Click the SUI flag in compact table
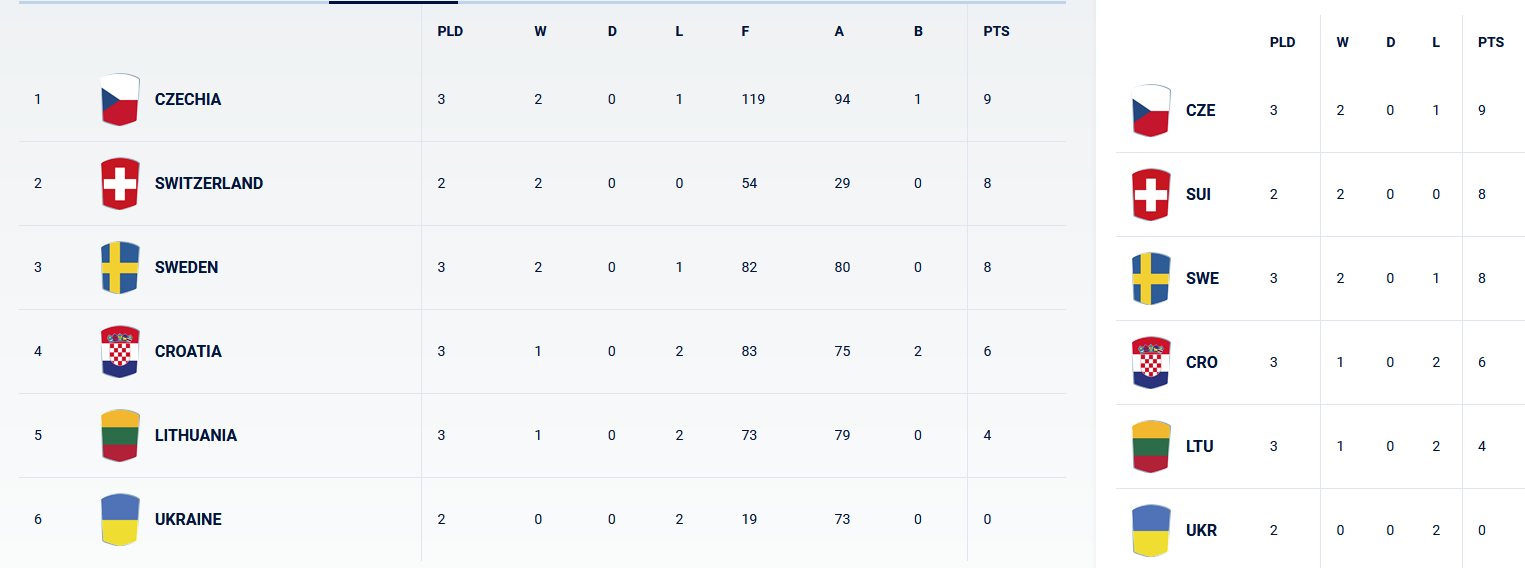This screenshot has width=1525, height=568. tap(1151, 195)
